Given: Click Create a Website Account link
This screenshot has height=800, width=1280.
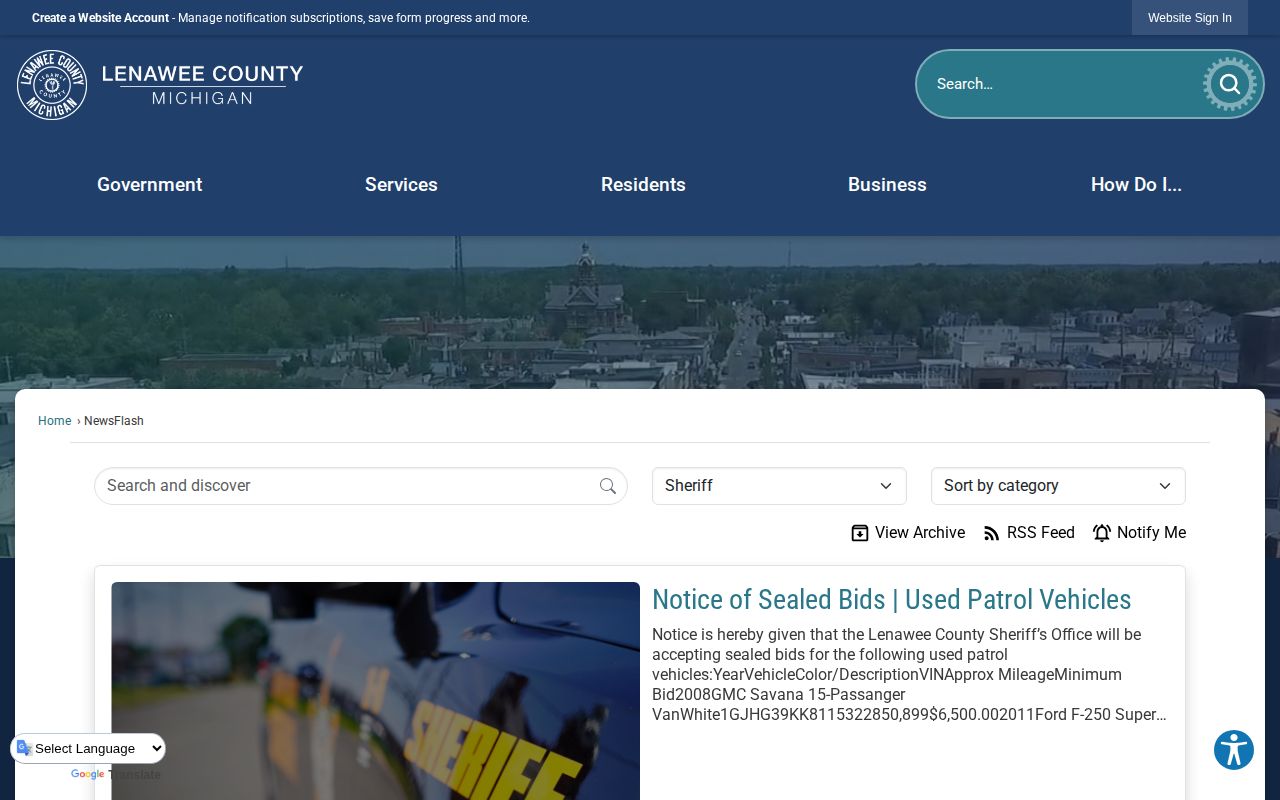Looking at the screenshot, I should pos(100,18).
